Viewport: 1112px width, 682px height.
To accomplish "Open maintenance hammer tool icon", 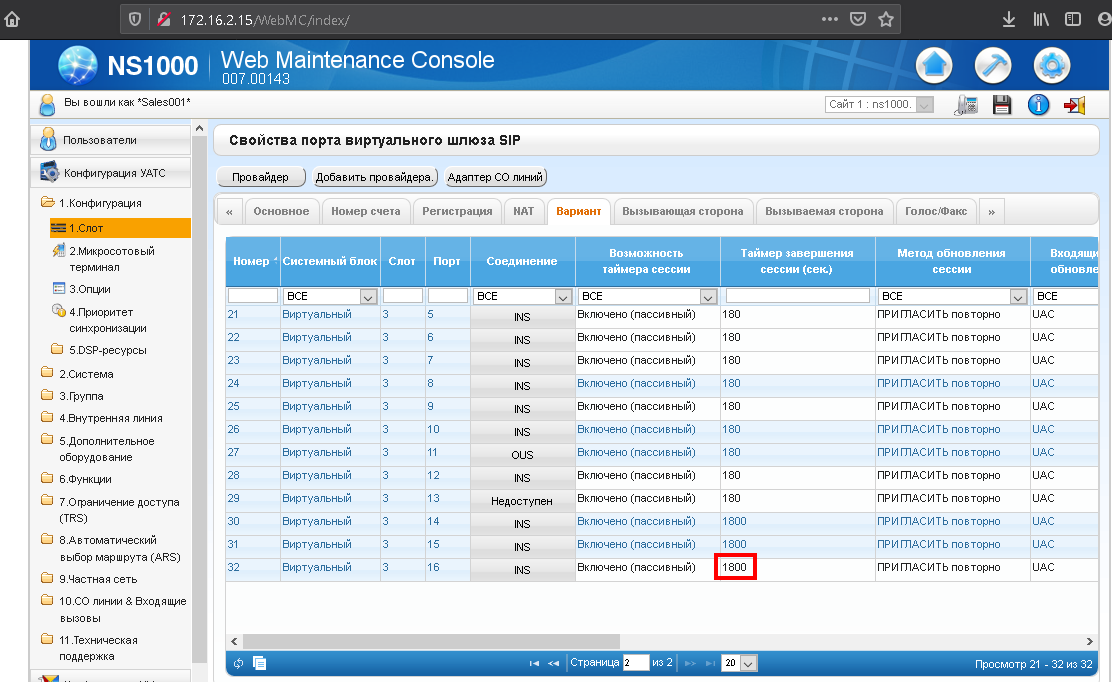I will pyautogui.click(x=993, y=66).
